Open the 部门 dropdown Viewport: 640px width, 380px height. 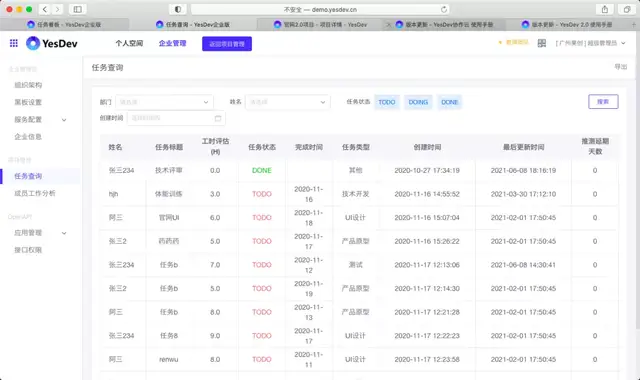[x=164, y=102]
